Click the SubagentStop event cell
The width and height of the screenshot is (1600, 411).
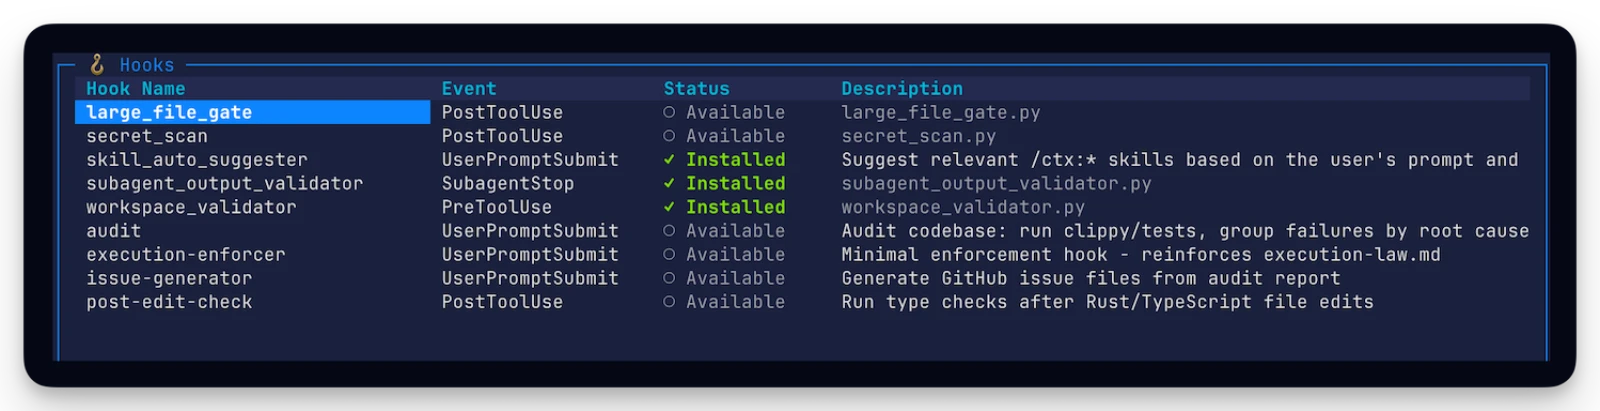click(508, 184)
